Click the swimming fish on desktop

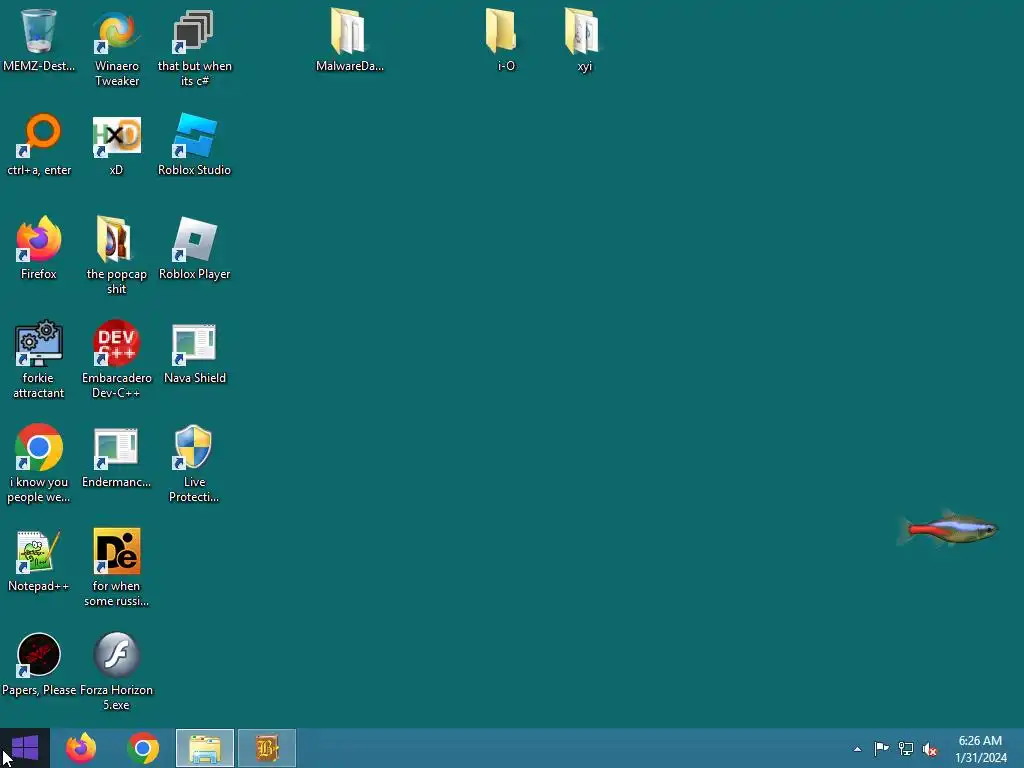(948, 528)
